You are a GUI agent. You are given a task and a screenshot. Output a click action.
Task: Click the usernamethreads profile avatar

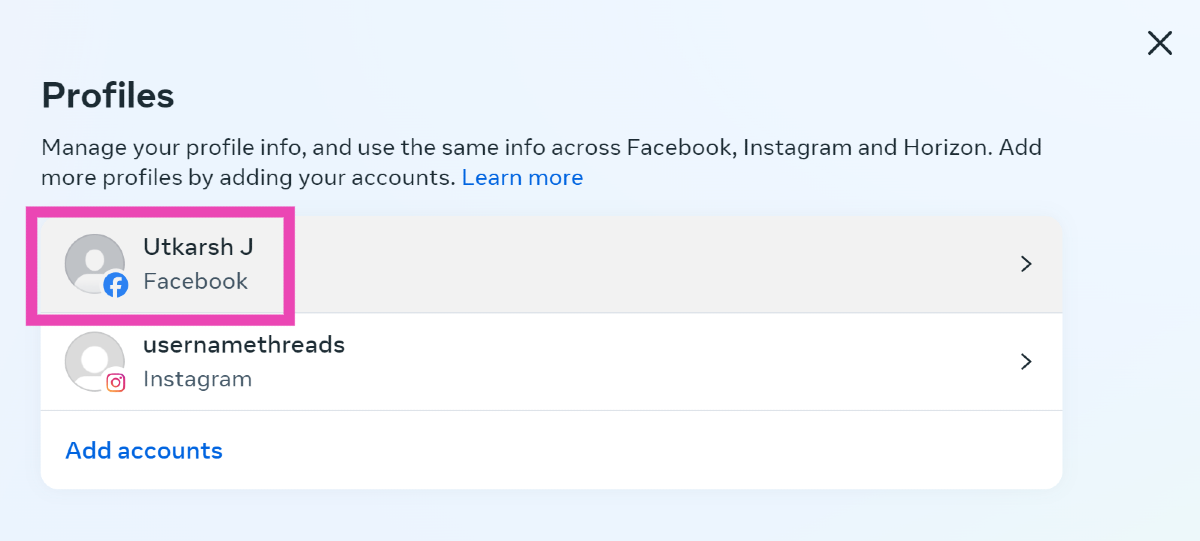pyautogui.click(x=93, y=359)
